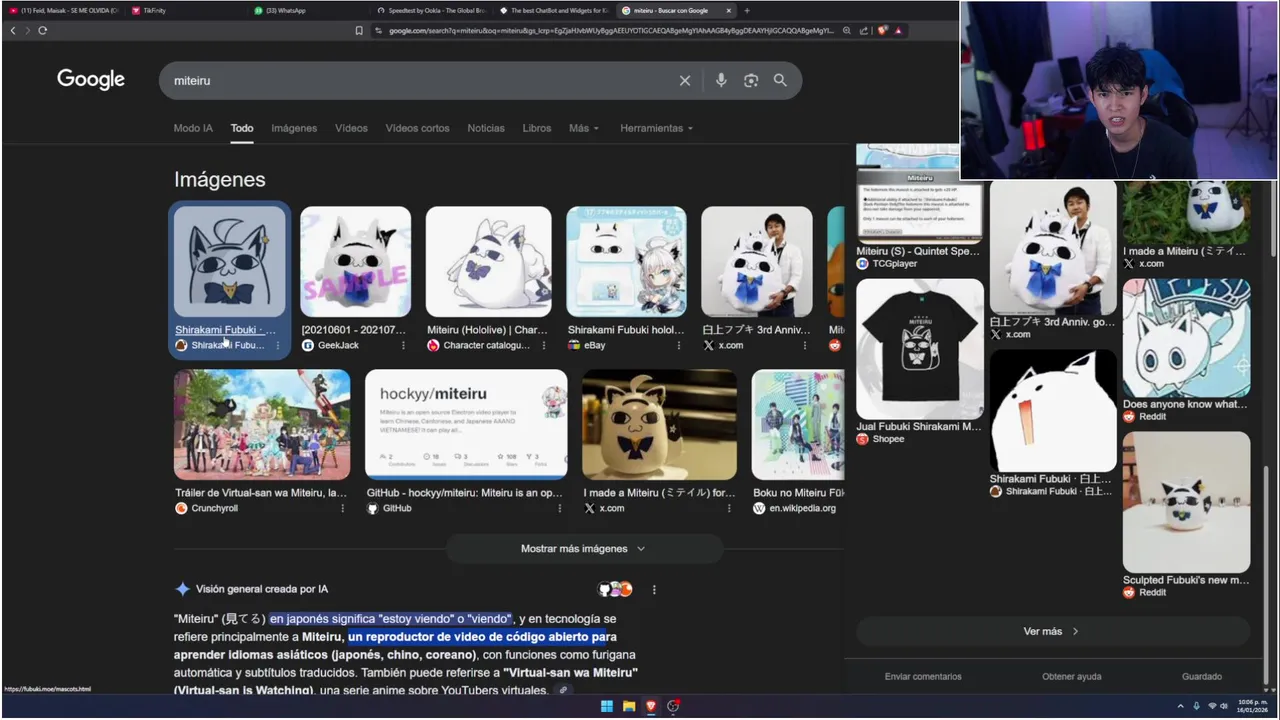
Task: Open the Windows Start menu
Action: click(606, 706)
